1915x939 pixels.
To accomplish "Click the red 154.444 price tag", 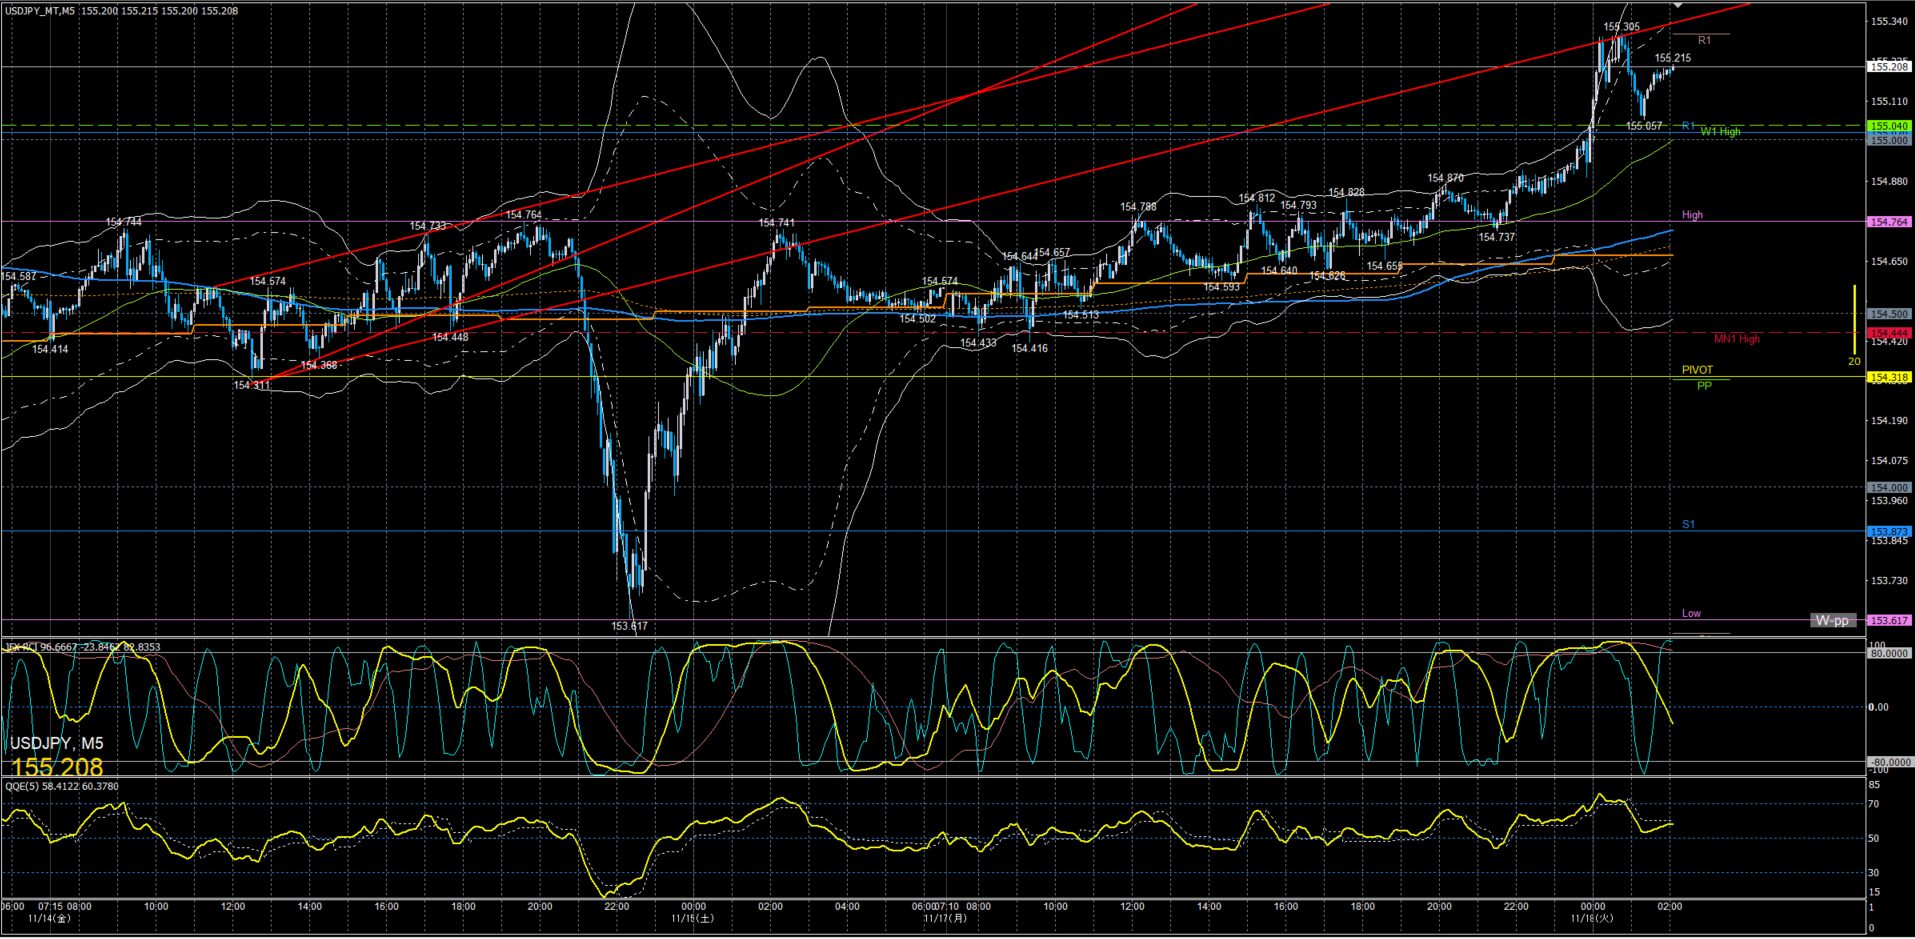I will tap(1889, 333).
